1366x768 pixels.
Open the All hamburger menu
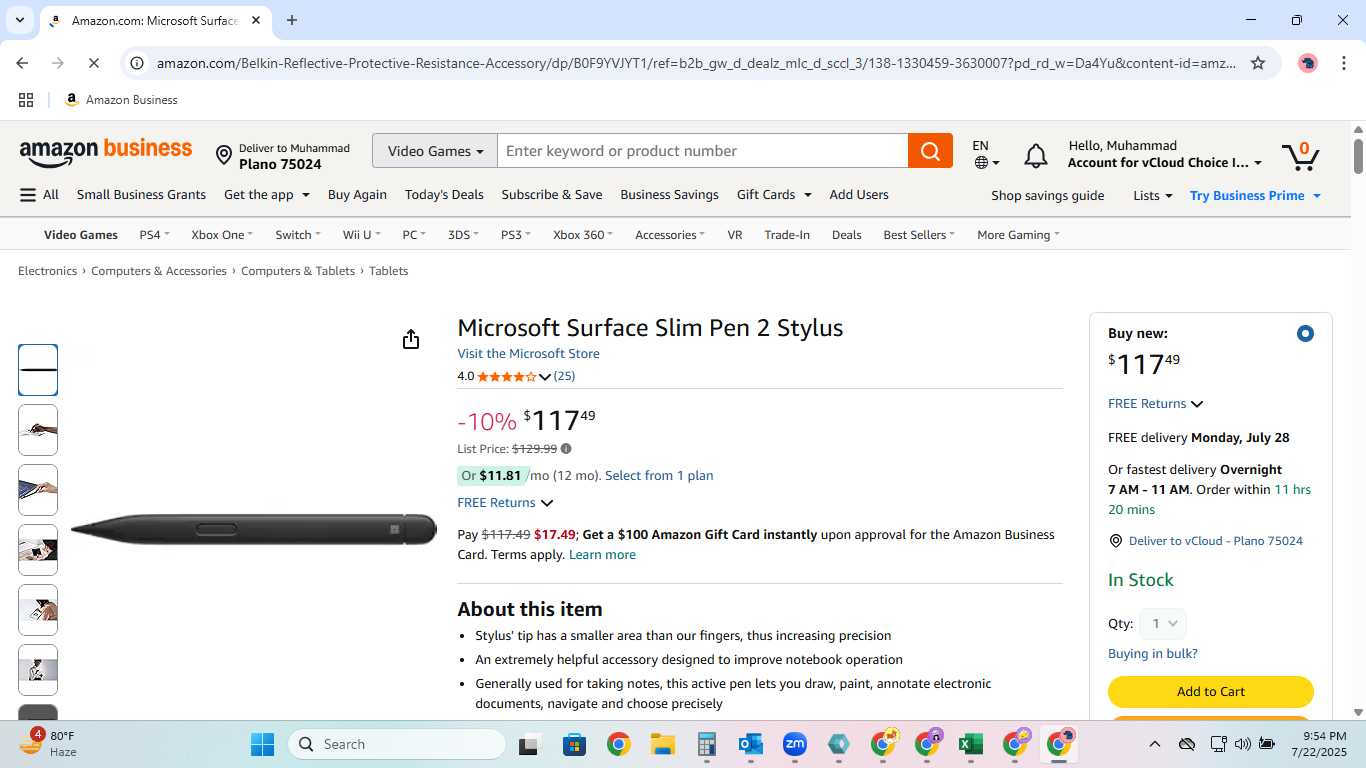tap(39, 195)
